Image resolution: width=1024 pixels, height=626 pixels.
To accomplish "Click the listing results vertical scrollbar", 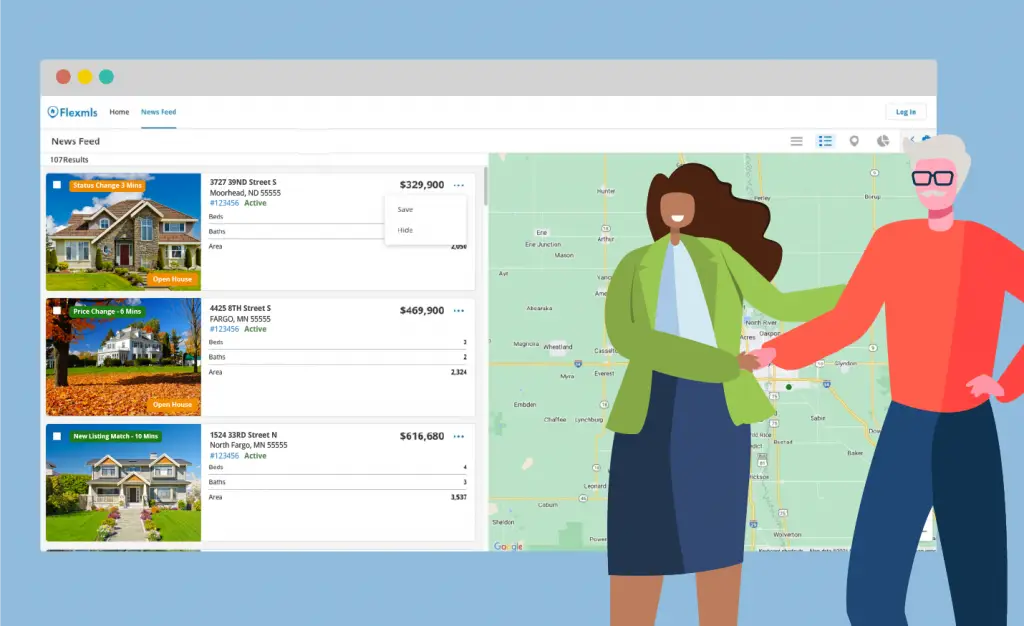I will tap(485, 185).
